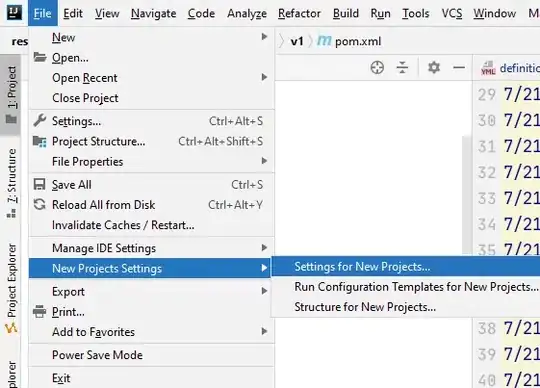
Task: Expand the New submenu arrow
Action: (x=264, y=37)
